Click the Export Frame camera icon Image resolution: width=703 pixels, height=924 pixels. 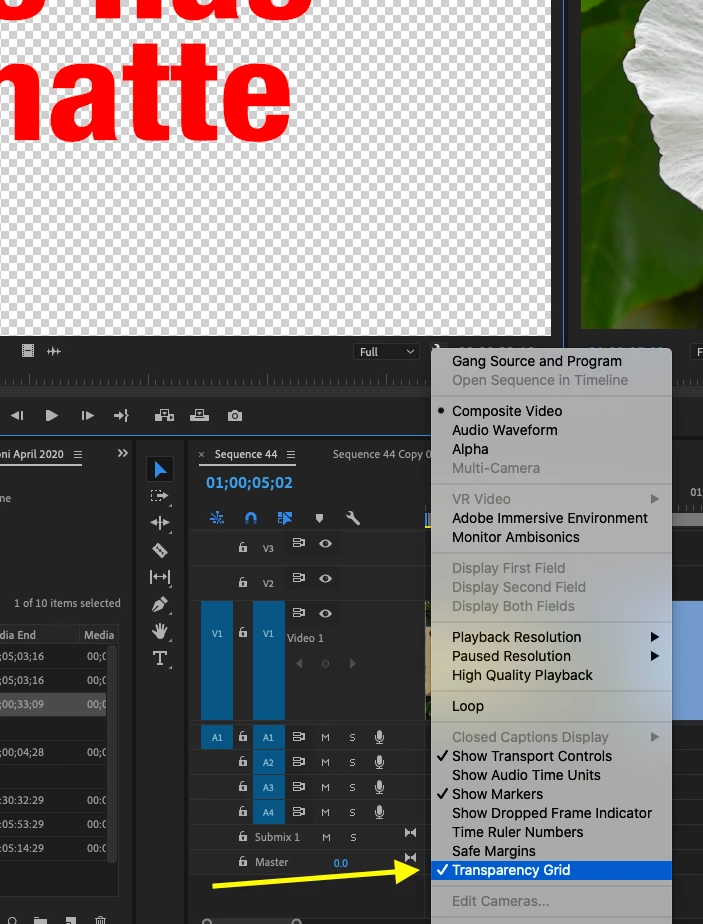tap(235, 416)
